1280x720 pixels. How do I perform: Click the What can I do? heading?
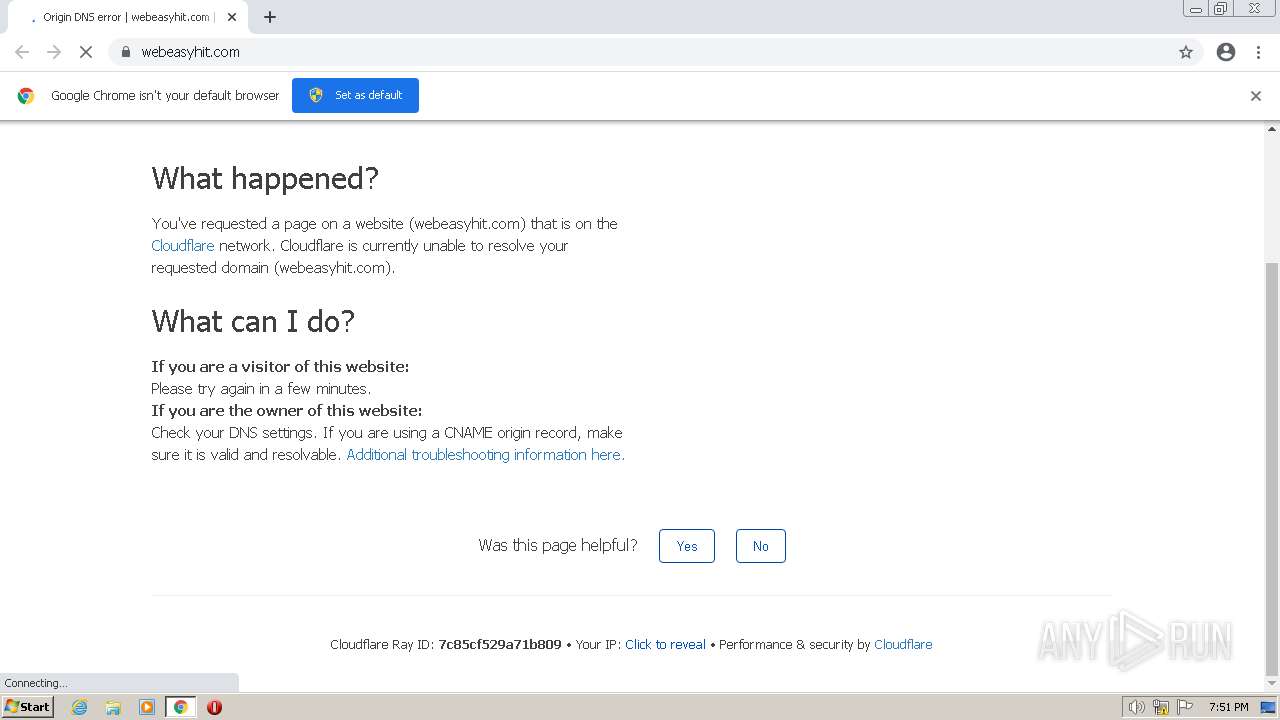pyautogui.click(x=253, y=322)
